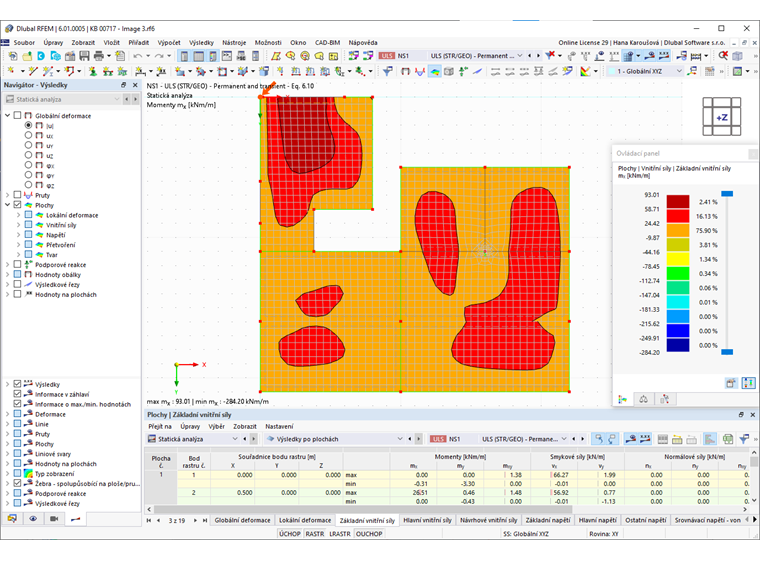This screenshot has width=760, height=561.
Task: Click the member deformation icon in toolbar
Action: tap(420, 71)
